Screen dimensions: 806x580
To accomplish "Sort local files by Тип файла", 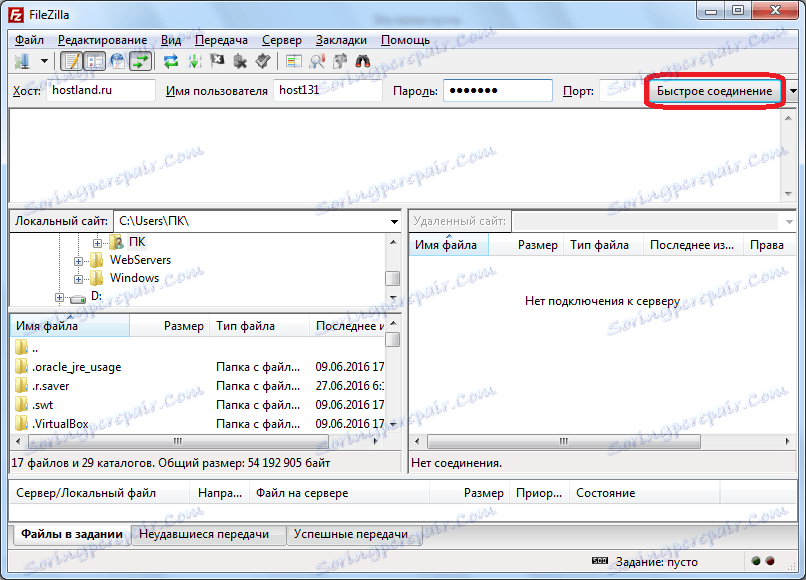I will tap(260, 326).
